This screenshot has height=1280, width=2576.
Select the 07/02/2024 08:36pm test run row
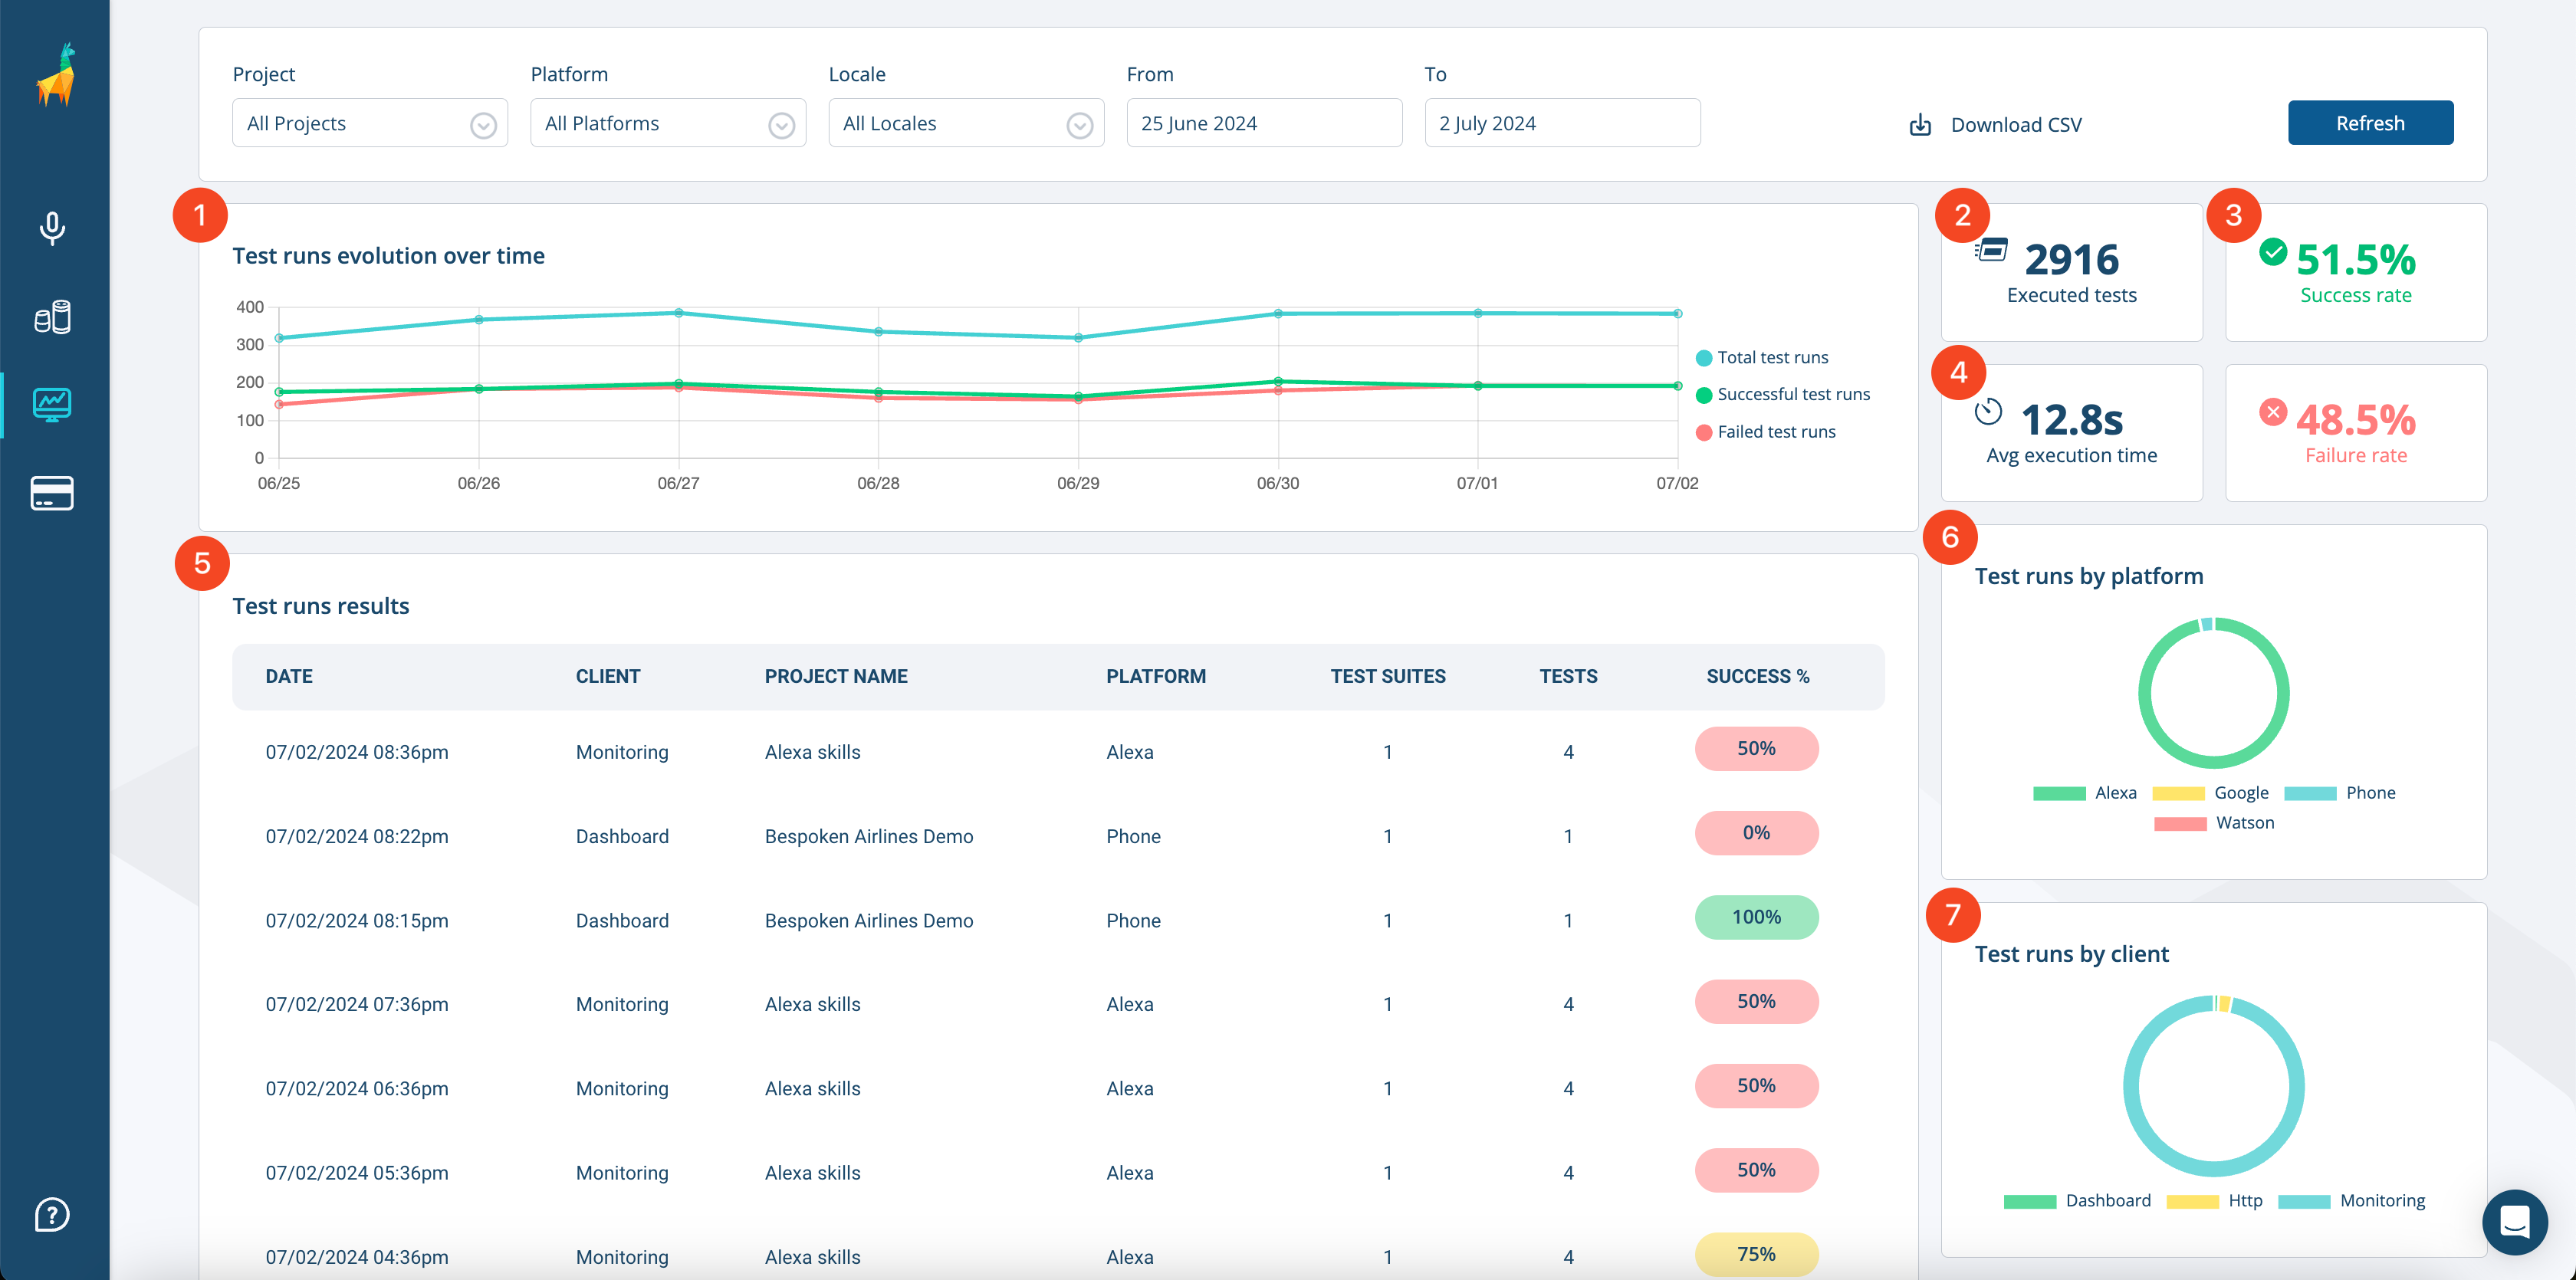click(1058, 752)
